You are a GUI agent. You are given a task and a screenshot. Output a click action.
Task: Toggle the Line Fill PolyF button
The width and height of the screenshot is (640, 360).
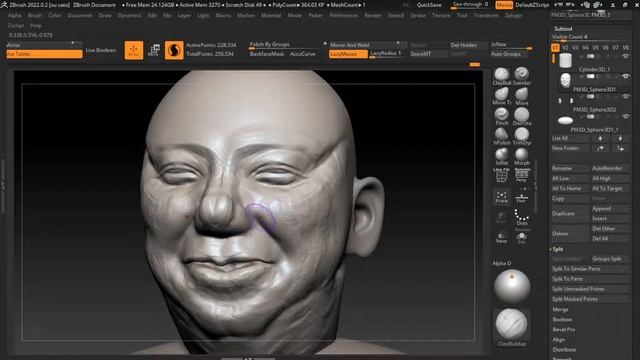502,175
